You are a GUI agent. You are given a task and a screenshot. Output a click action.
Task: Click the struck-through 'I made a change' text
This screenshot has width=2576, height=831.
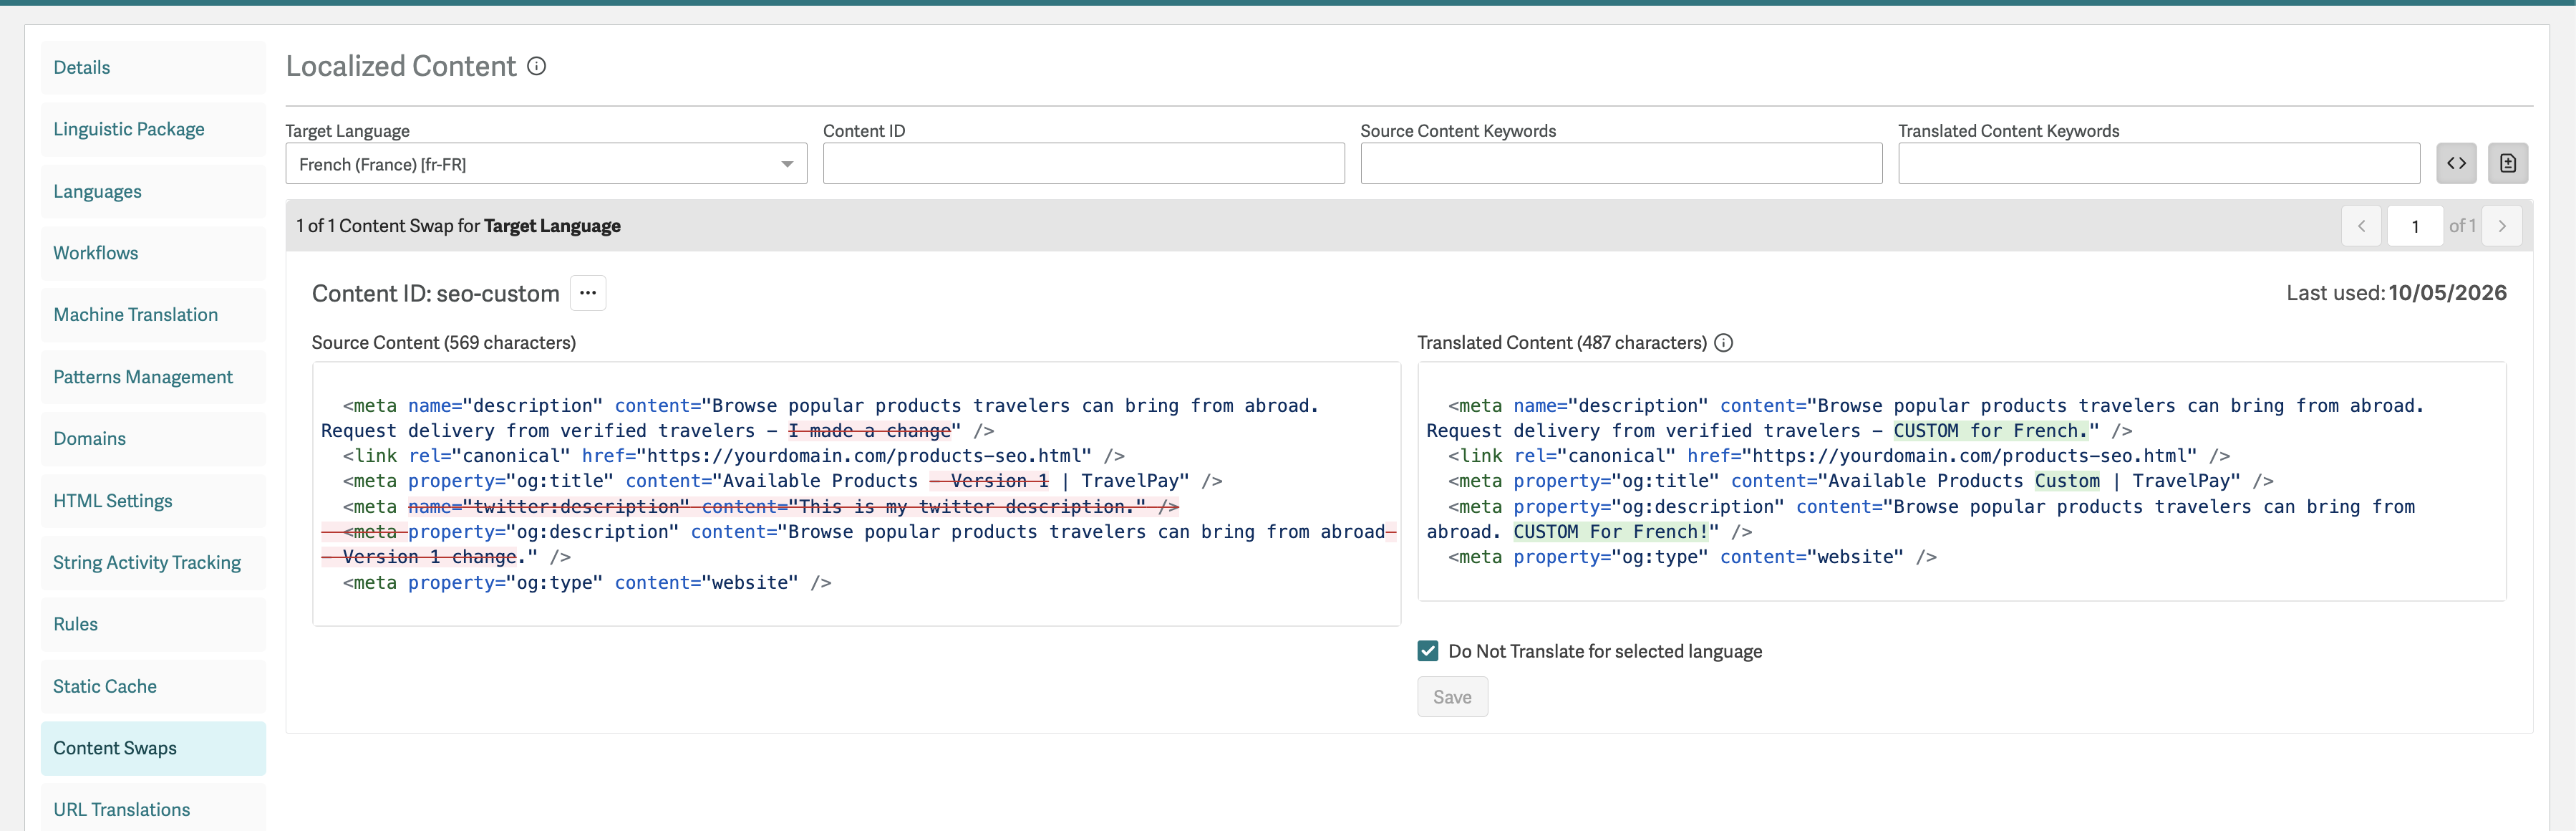869,431
